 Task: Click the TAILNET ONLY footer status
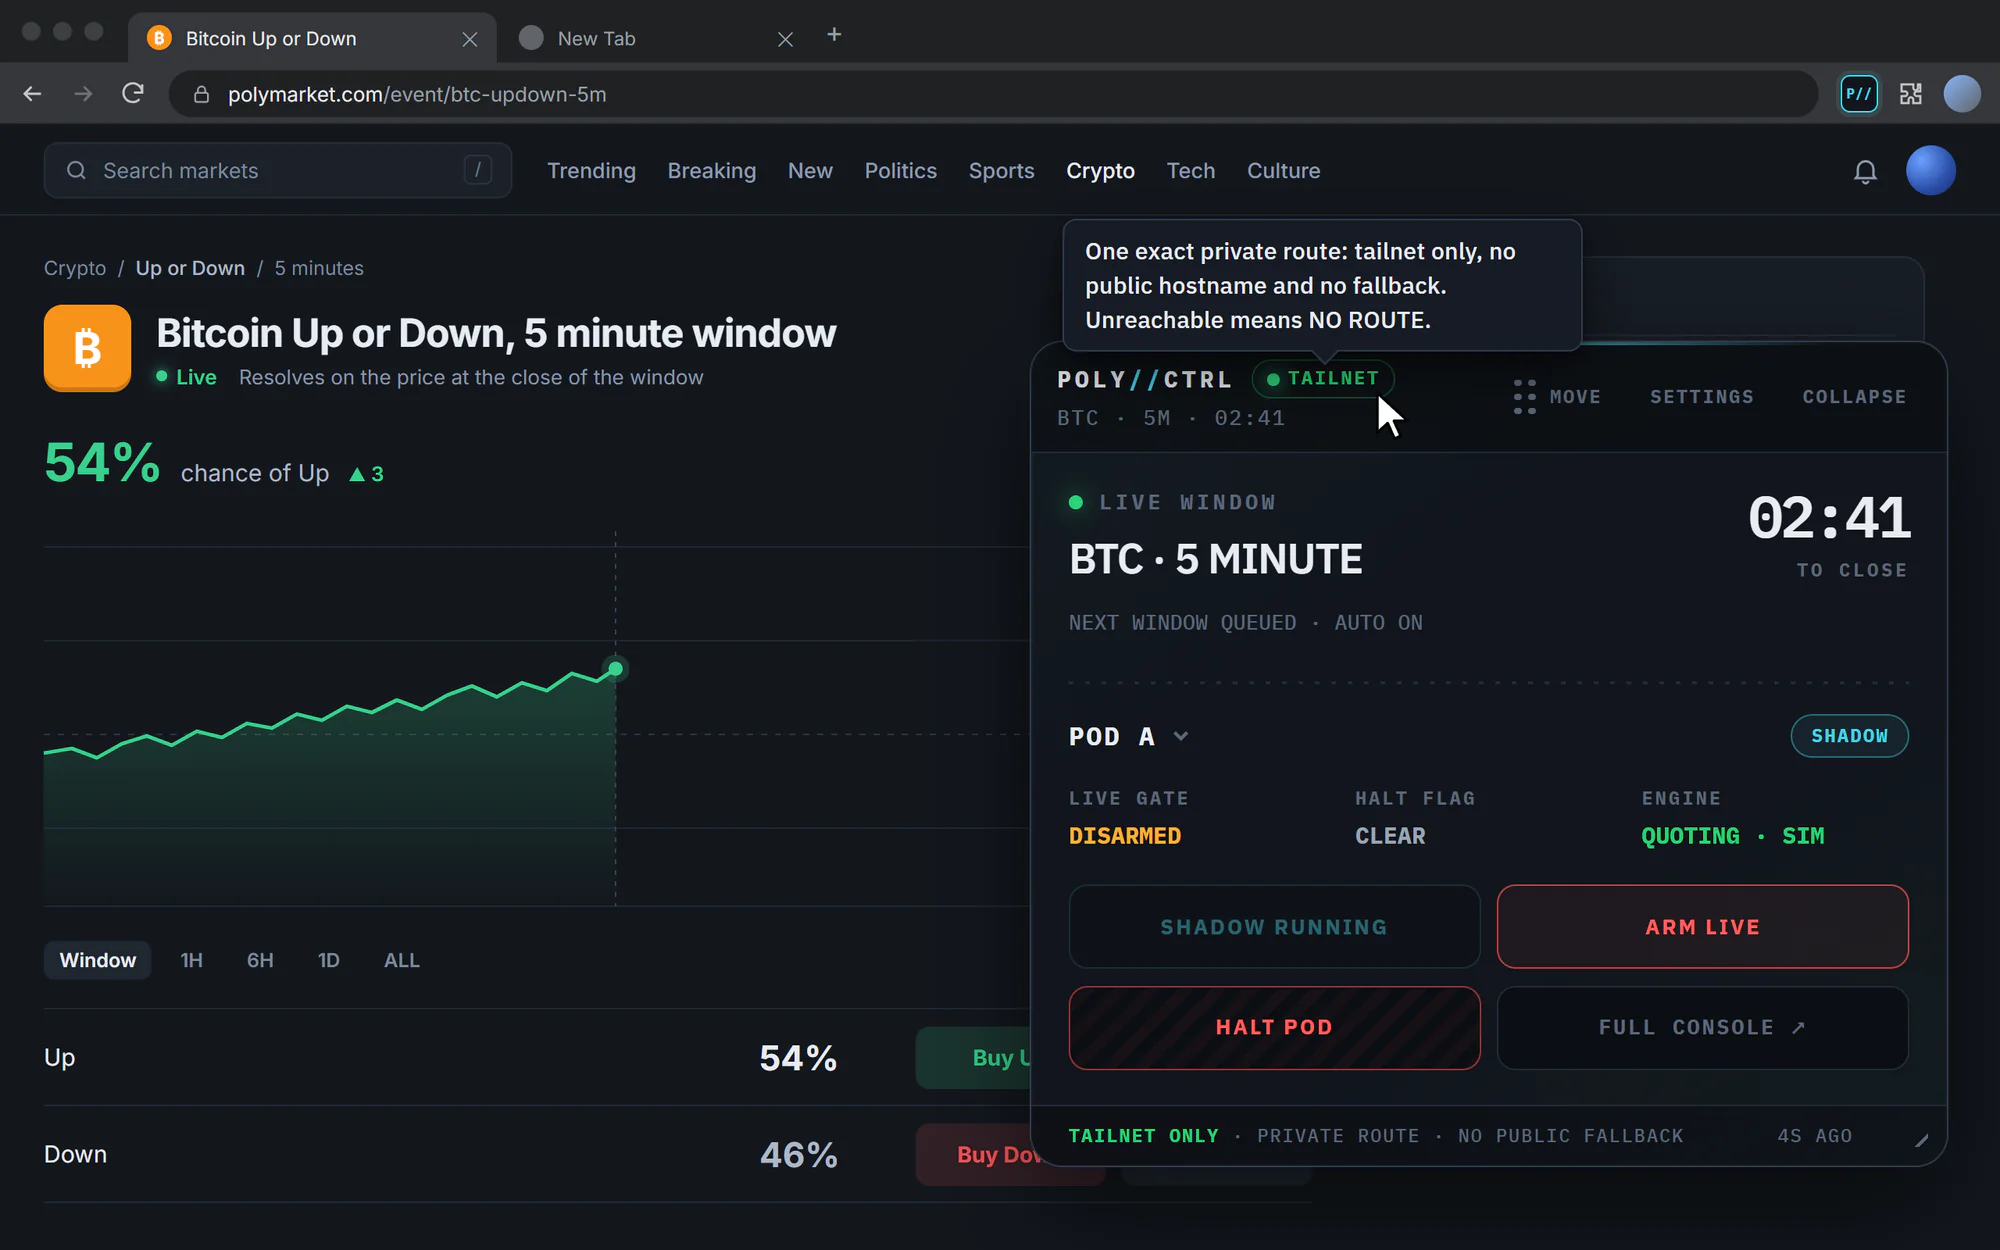pos(1144,1136)
